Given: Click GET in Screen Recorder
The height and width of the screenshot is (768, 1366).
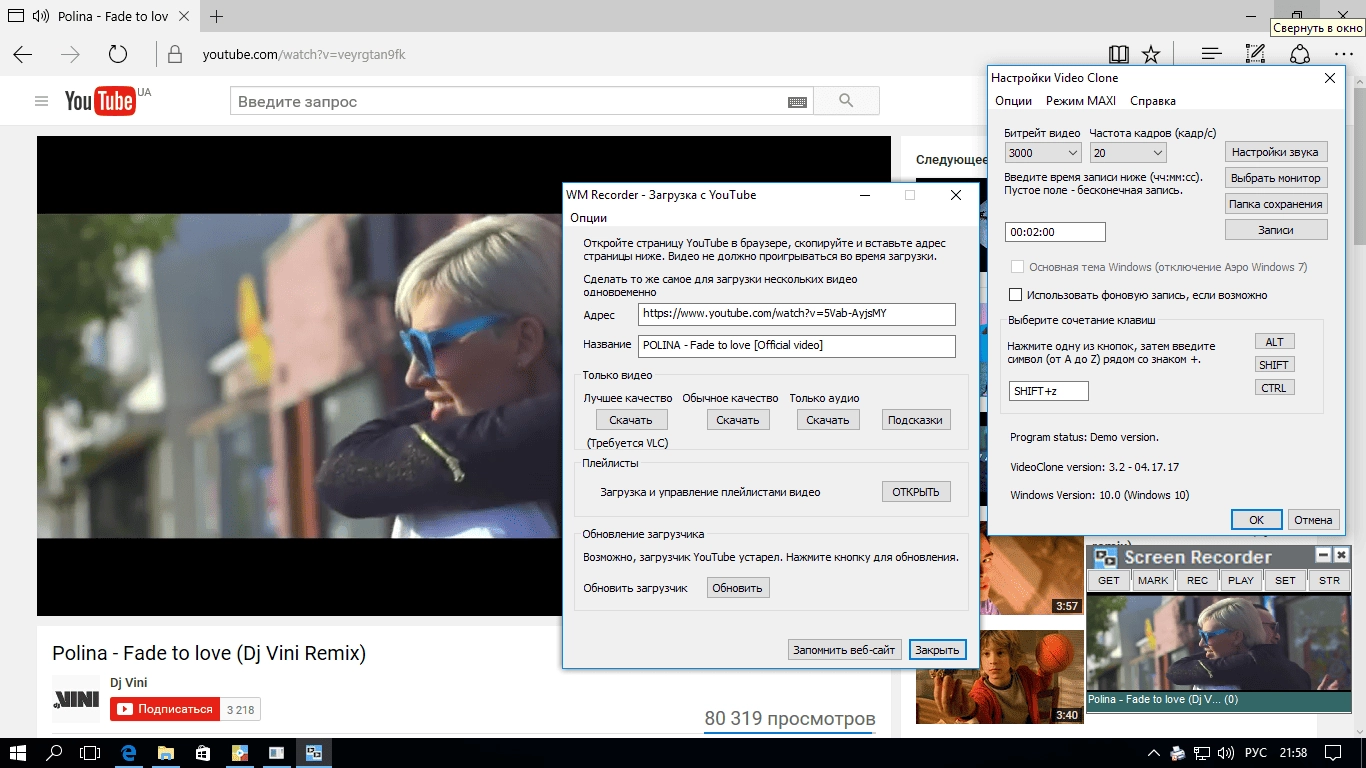Looking at the screenshot, I should click(1109, 580).
